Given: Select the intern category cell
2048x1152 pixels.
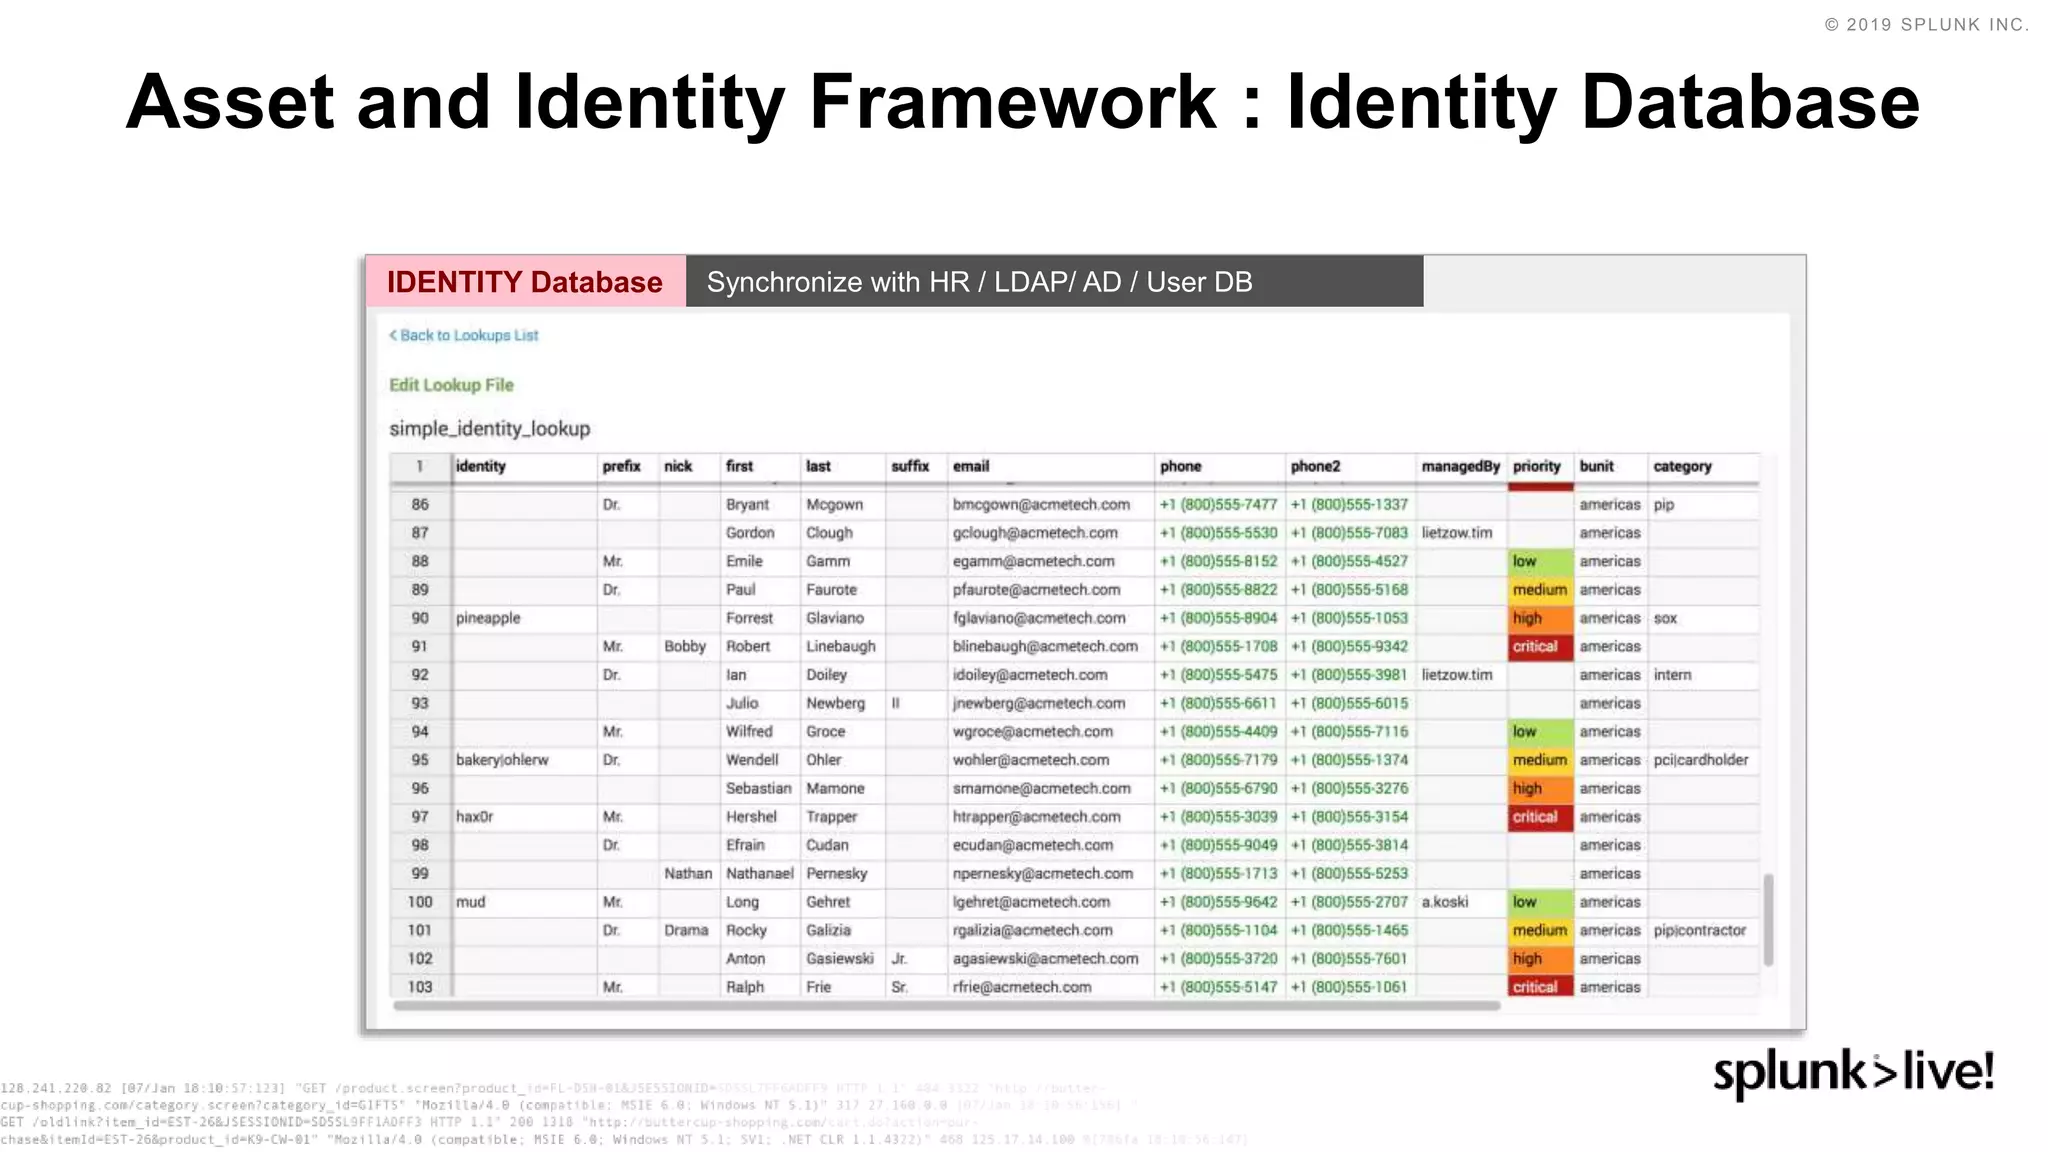Looking at the screenshot, I should pyautogui.click(x=1703, y=675).
